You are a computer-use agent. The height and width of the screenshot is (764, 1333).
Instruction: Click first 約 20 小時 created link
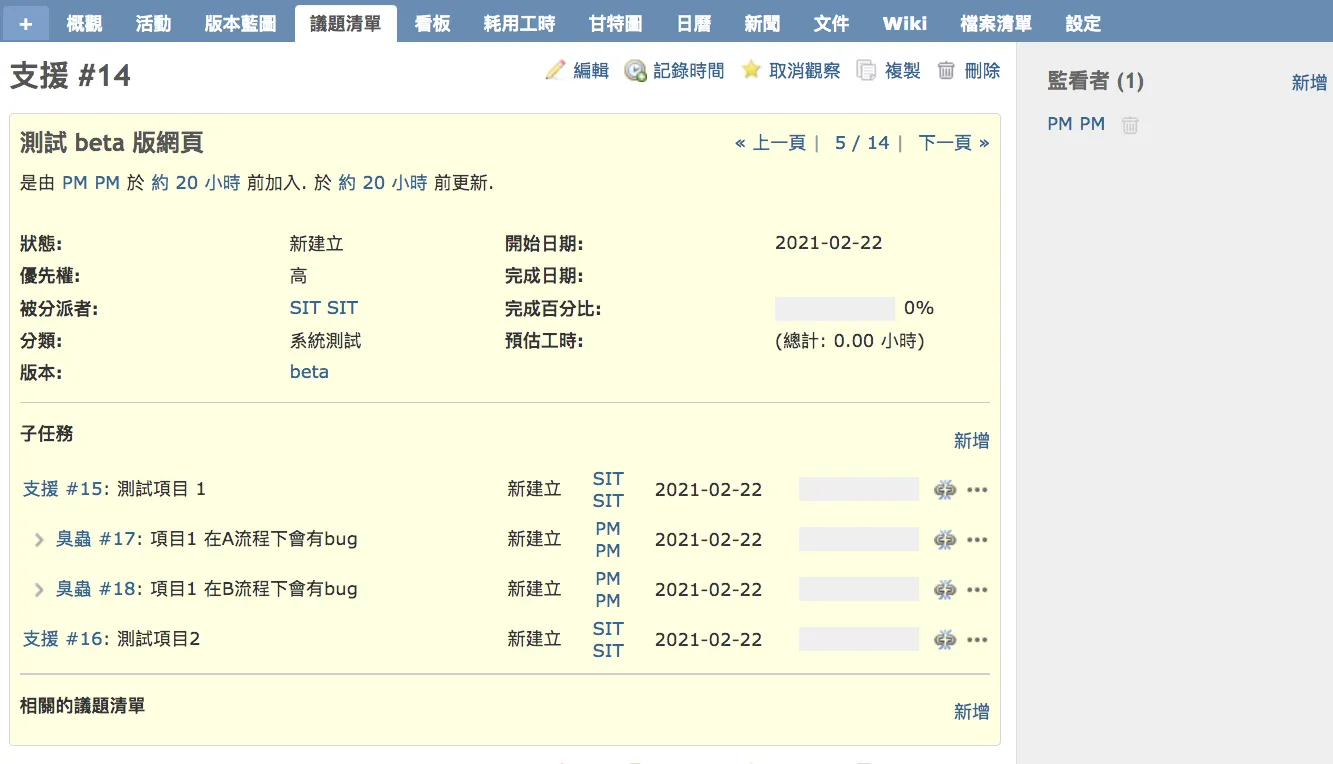pyautogui.click(x=196, y=183)
